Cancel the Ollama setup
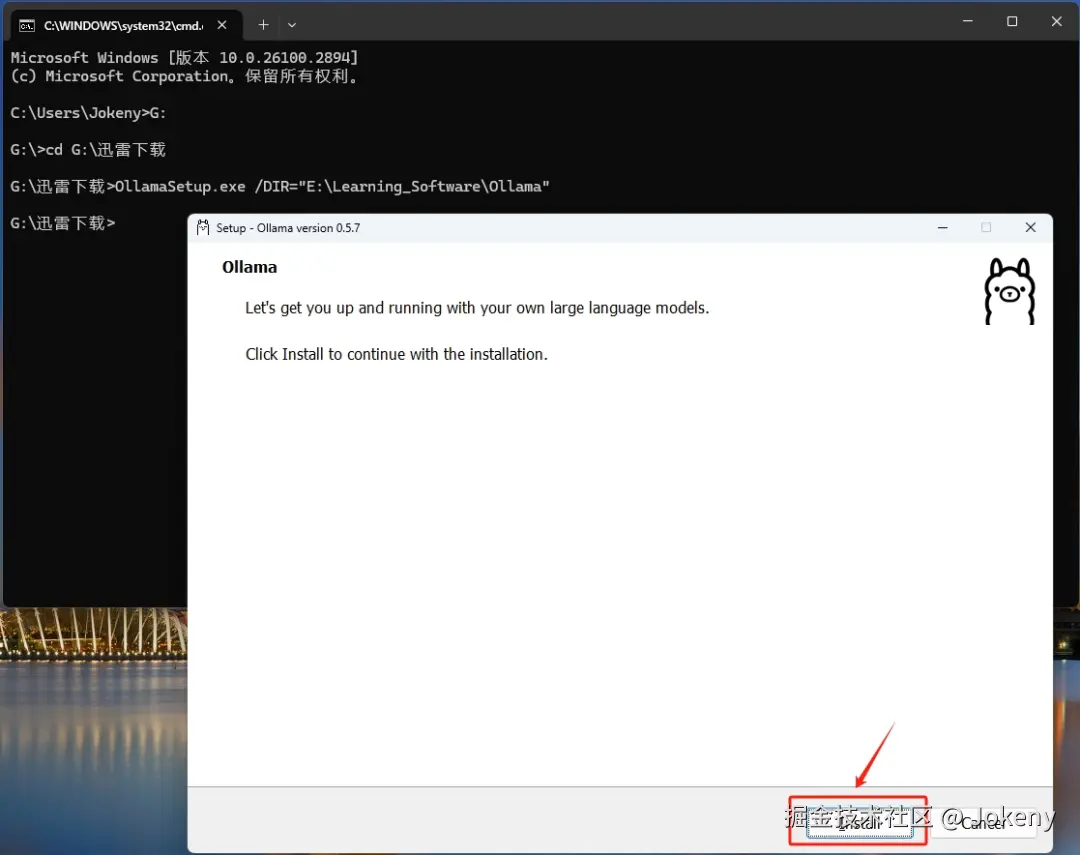Image resolution: width=1080 pixels, height=855 pixels. pyautogui.click(x=984, y=822)
